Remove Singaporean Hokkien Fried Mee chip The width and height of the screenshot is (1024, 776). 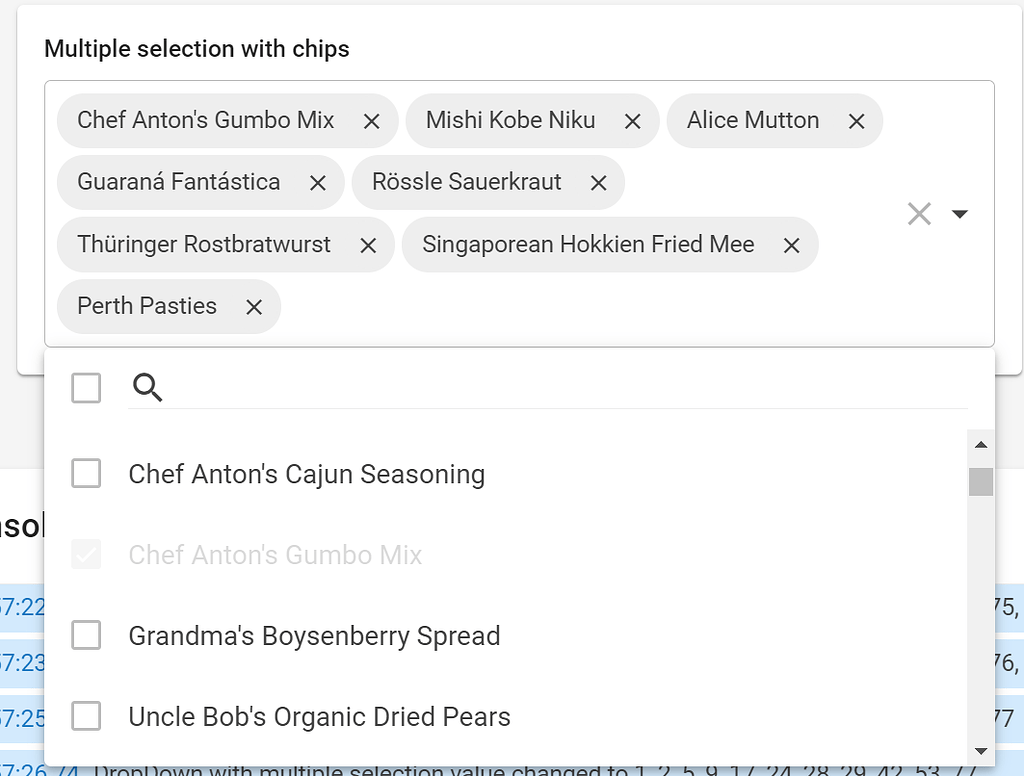(791, 245)
